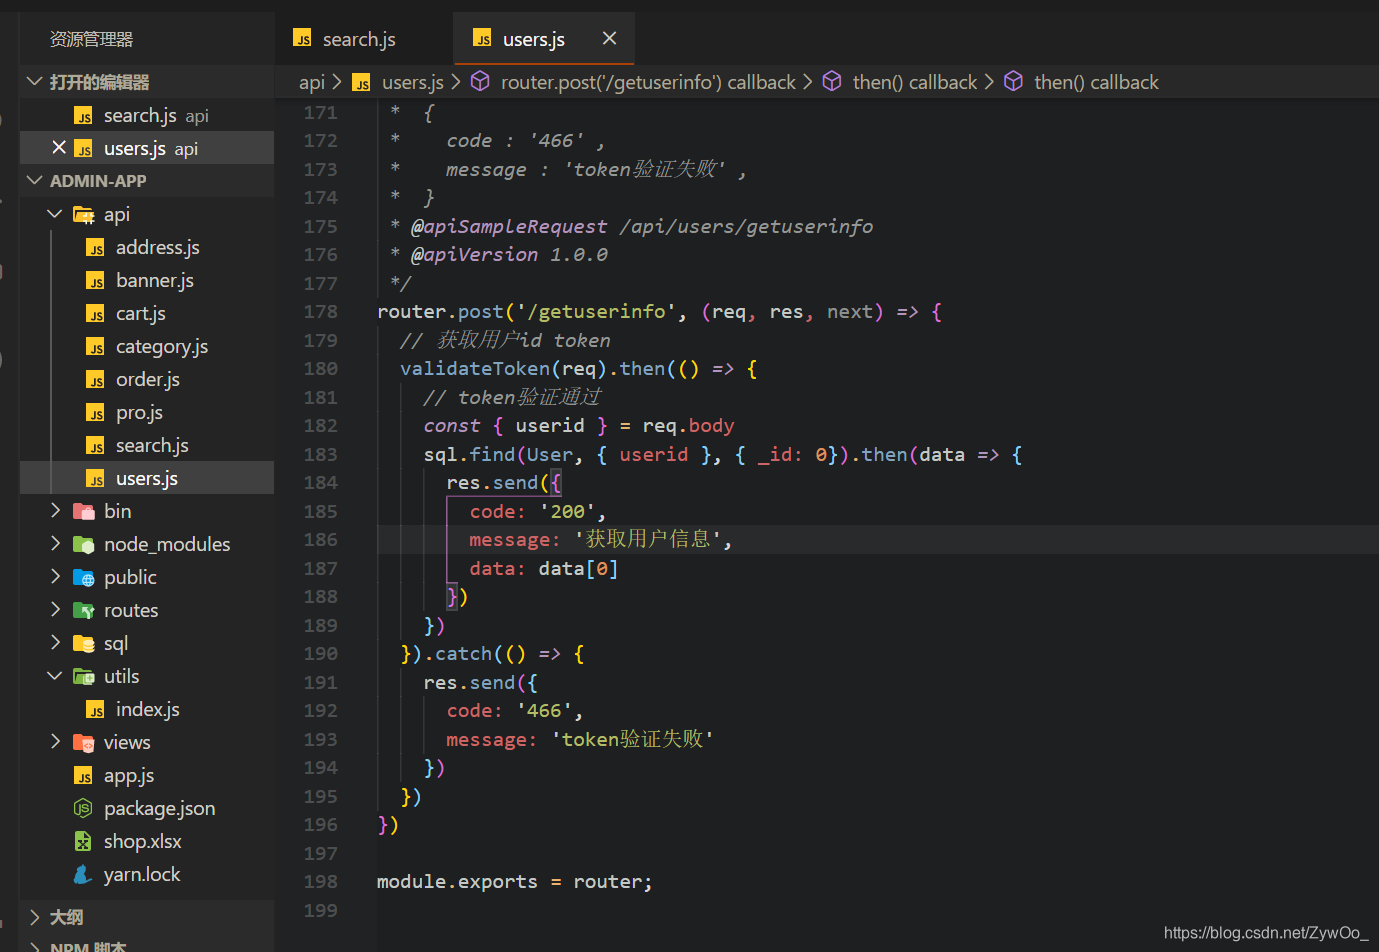
Task: Open search.js in the api folder tree
Action: click(147, 445)
